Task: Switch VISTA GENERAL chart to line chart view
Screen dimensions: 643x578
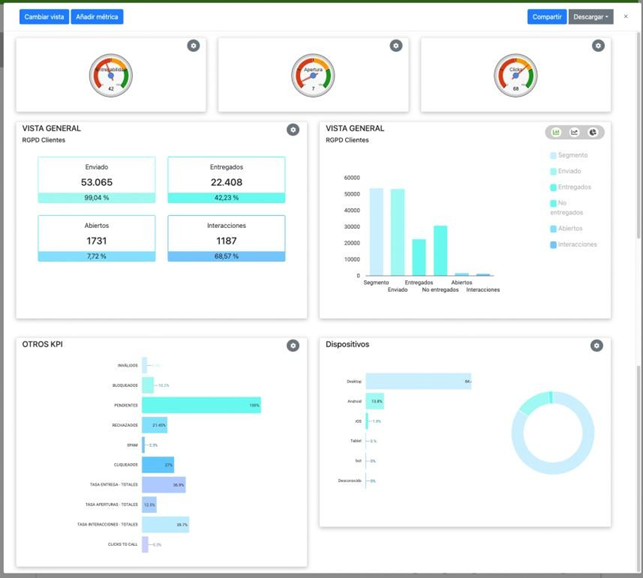Action: (574, 132)
